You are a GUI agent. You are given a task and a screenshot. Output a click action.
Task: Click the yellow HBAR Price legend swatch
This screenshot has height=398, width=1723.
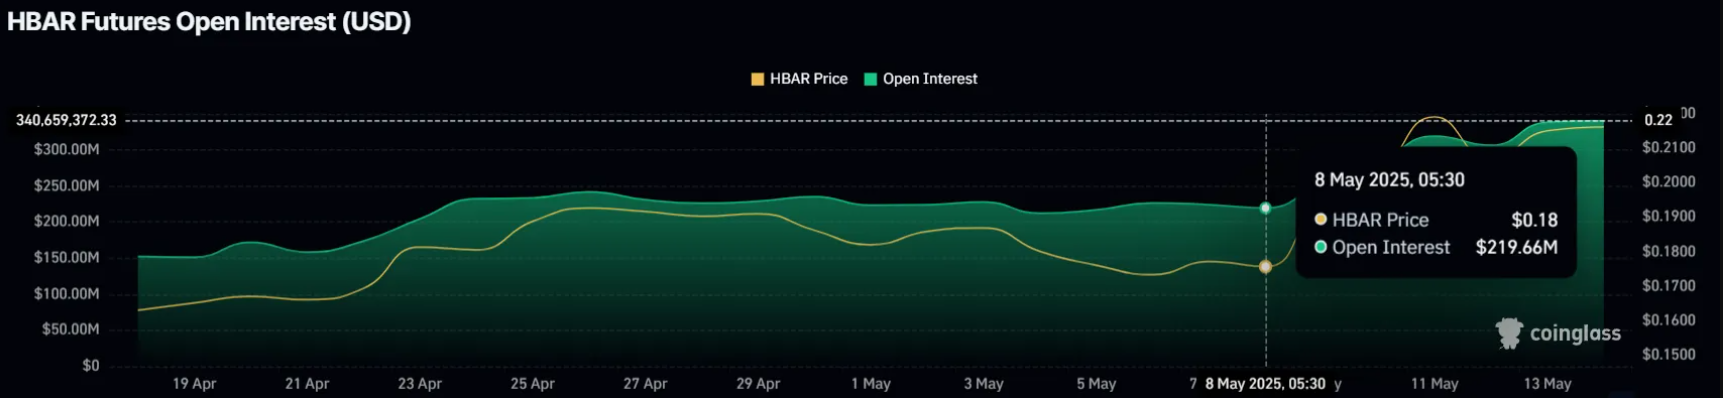[757, 79]
